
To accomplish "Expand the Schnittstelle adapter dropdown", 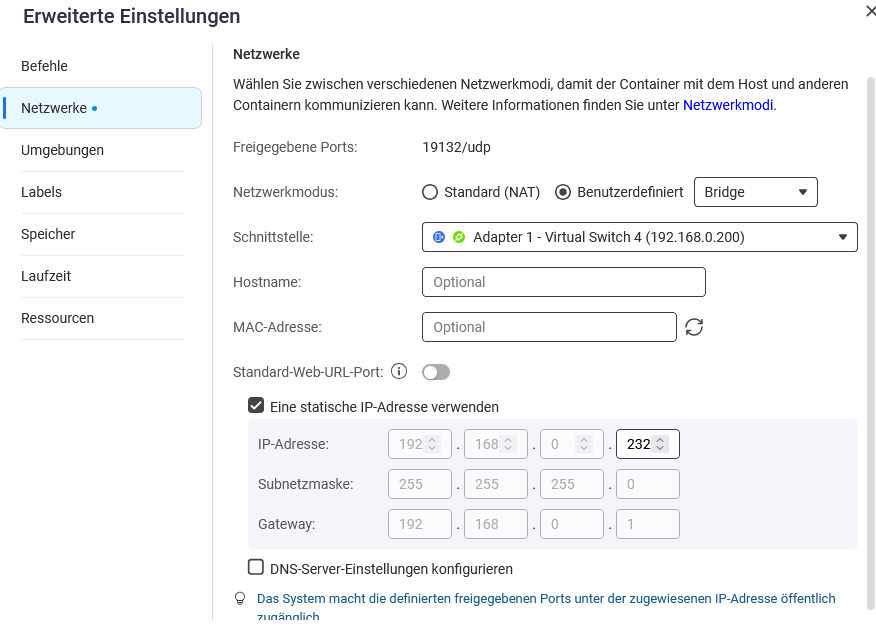I will (x=640, y=237).
